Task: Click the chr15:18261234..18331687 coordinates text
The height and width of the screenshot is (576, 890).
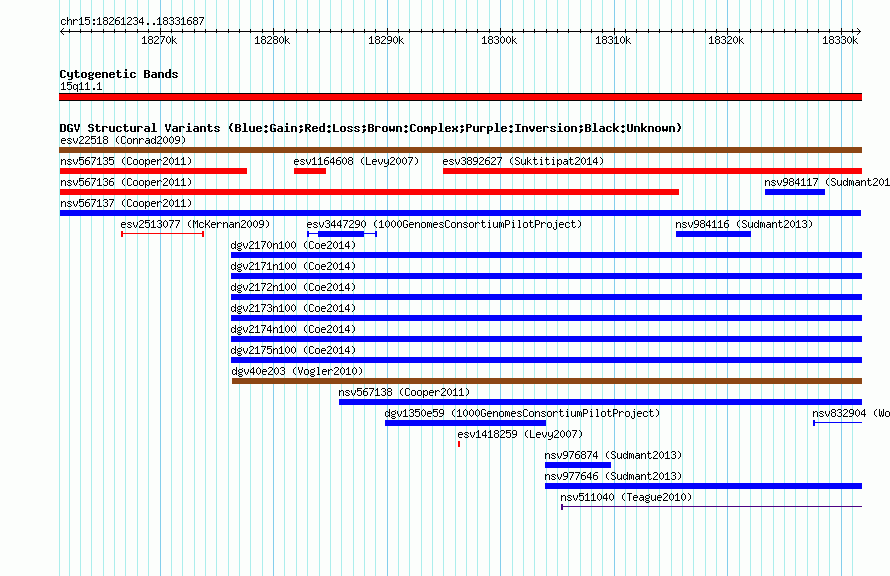Action: point(132,21)
